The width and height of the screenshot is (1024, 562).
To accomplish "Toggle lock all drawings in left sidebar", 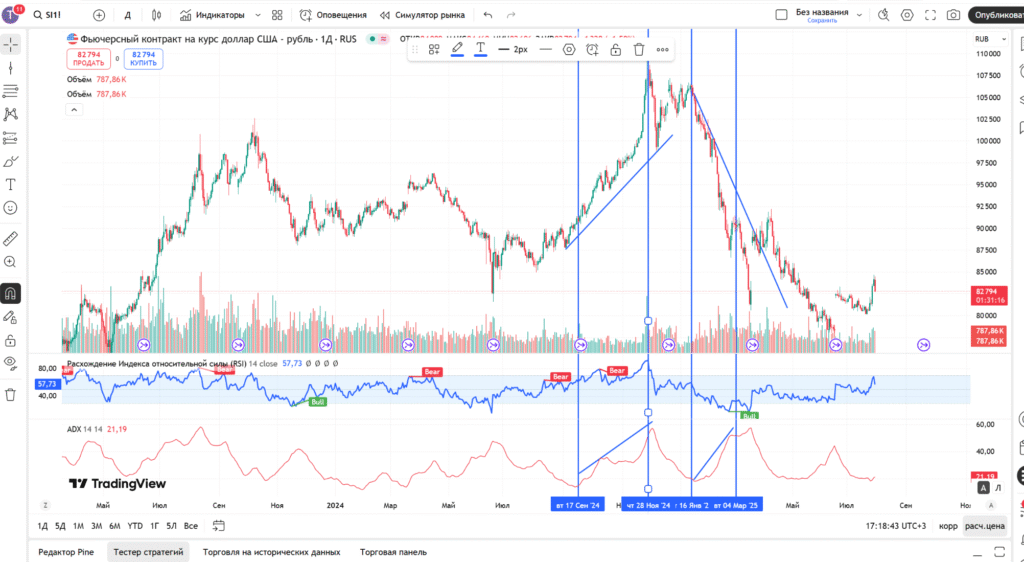I will pos(10,341).
